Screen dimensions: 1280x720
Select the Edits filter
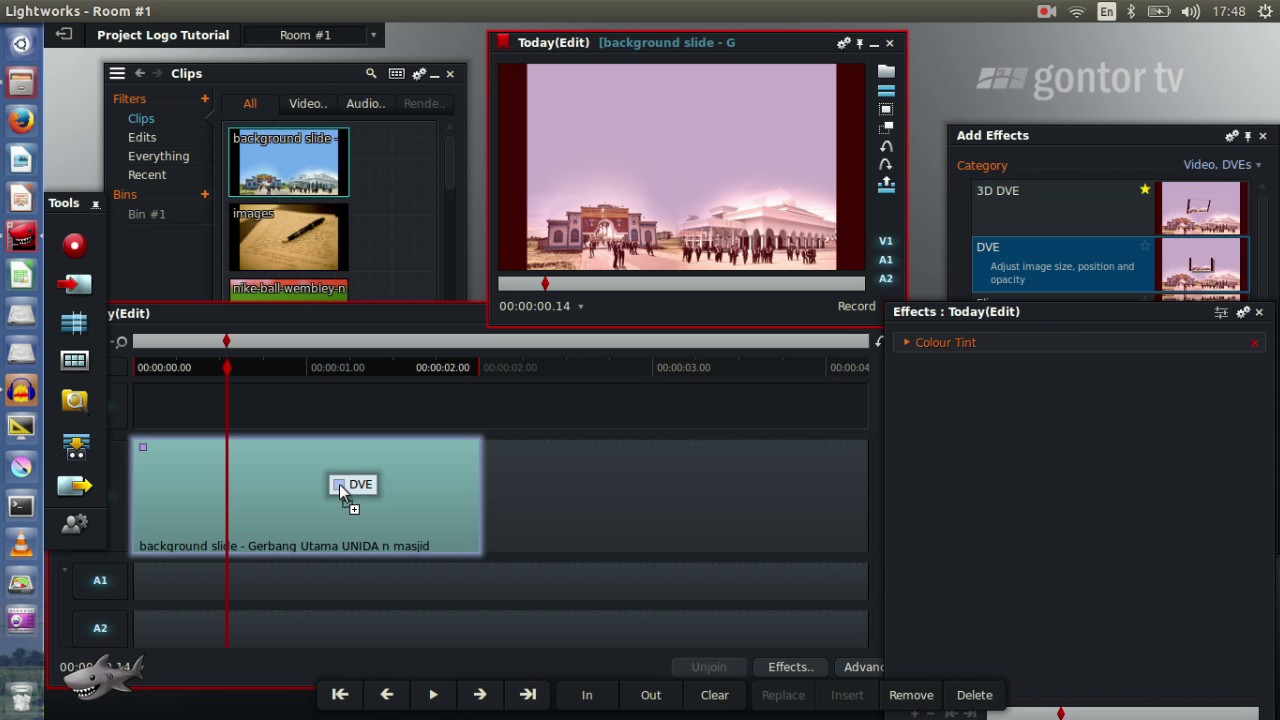point(142,137)
